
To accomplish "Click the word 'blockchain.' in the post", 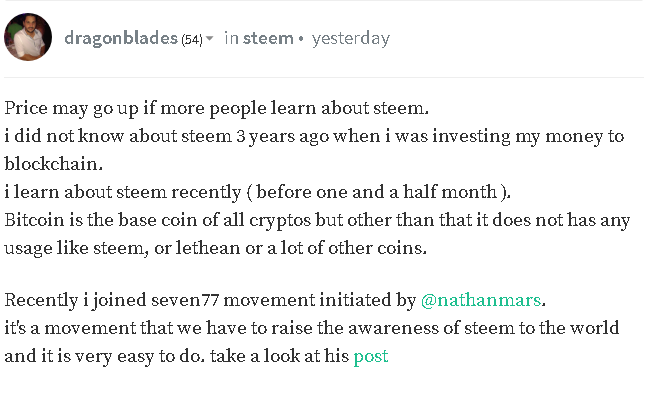I will tap(54, 164).
